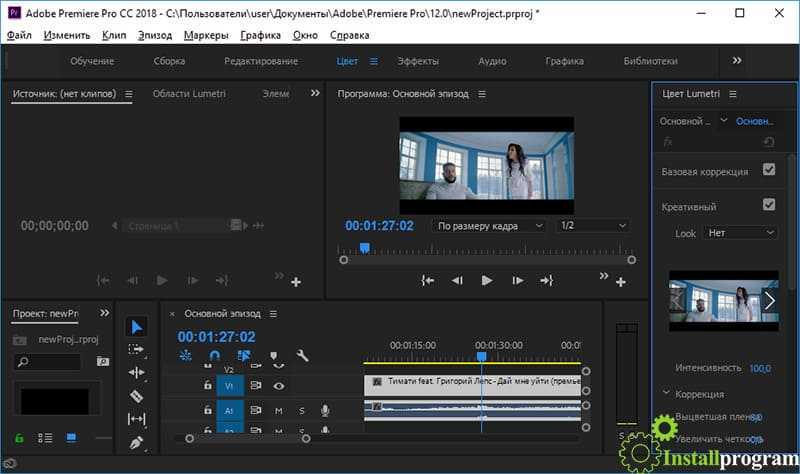Collapse the Коррекция section
800x474 pixels.
coord(666,393)
